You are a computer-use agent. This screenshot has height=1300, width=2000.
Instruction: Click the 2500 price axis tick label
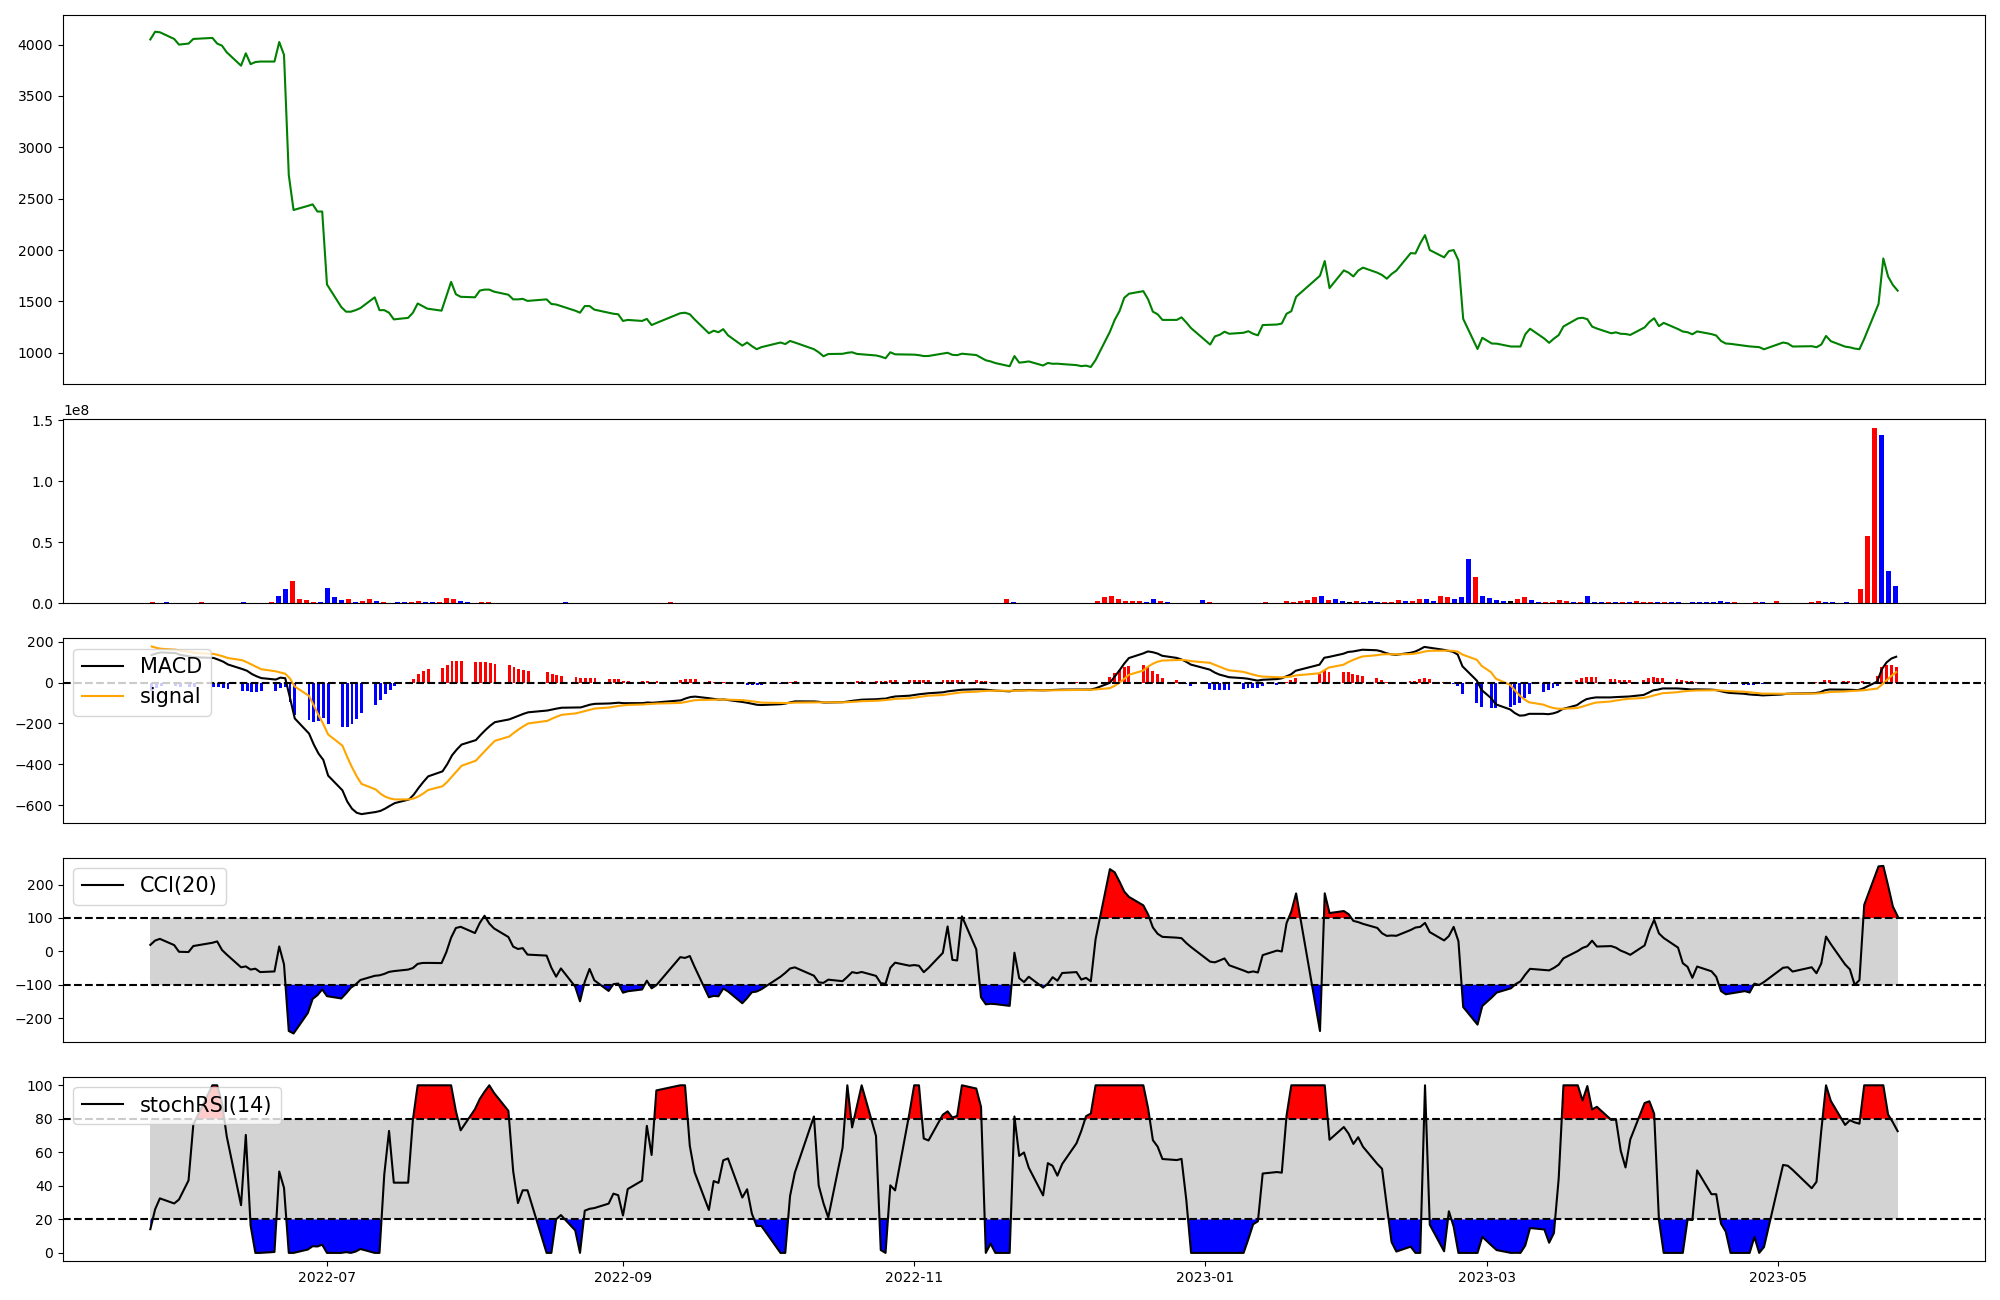tap(35, 199)
